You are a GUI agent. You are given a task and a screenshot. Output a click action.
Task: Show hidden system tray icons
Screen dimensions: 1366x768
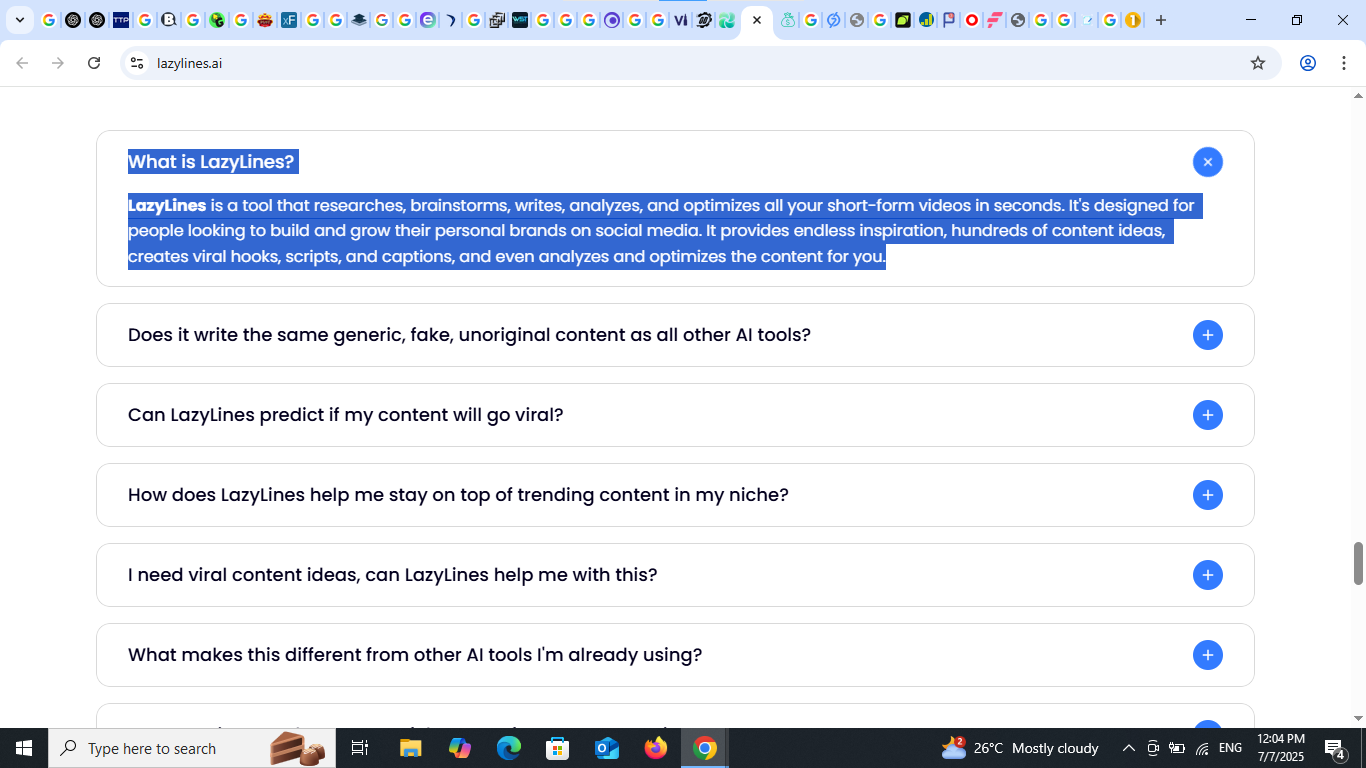click(1128, 748)
